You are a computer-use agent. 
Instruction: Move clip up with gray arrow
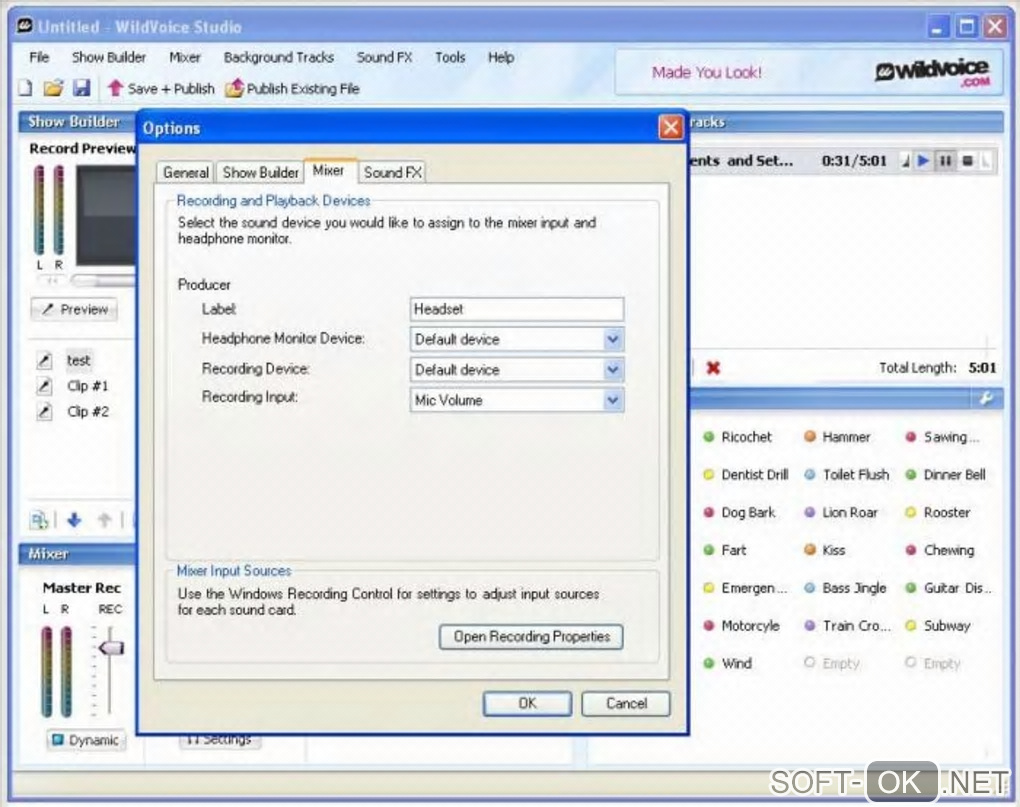tap(104, 520)
